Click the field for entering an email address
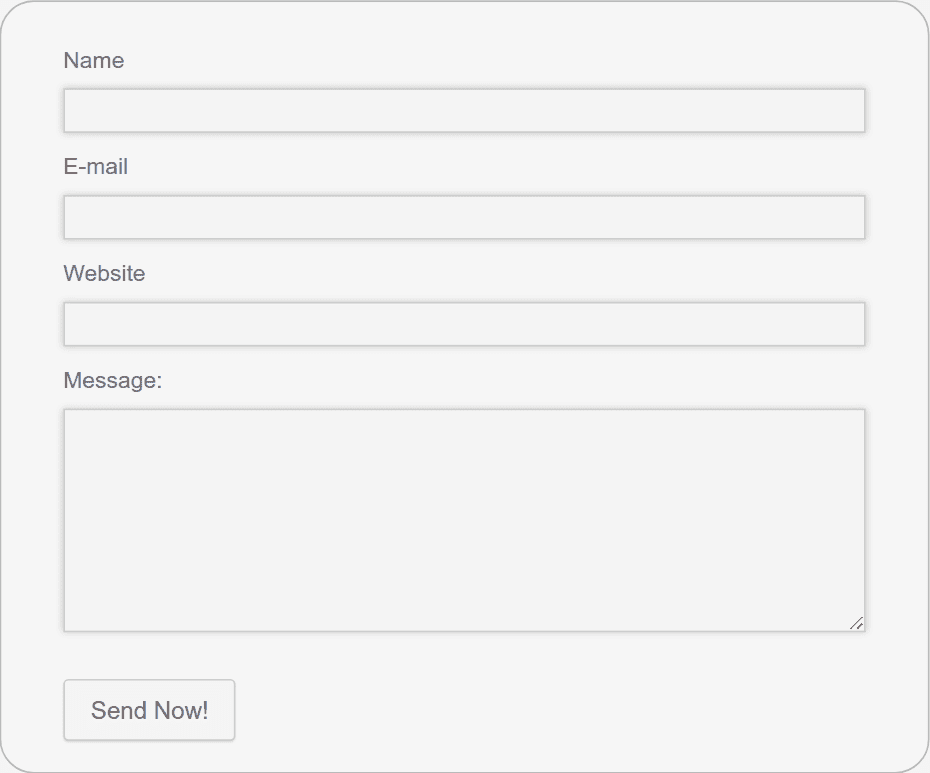The width and height of the screenshot is (930, 773). pyautogui.click(x=464, y=217)
